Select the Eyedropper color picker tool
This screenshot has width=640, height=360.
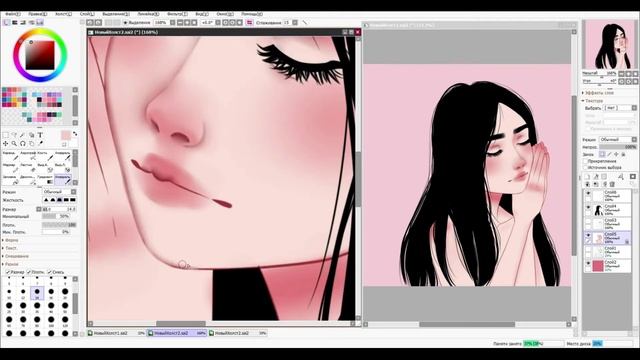tap(40, 143)
